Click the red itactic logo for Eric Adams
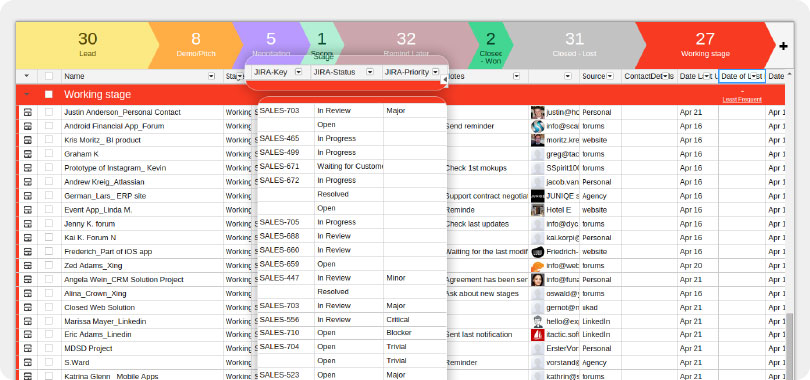The width and height of the screenshot is (810, 380). 537,335
